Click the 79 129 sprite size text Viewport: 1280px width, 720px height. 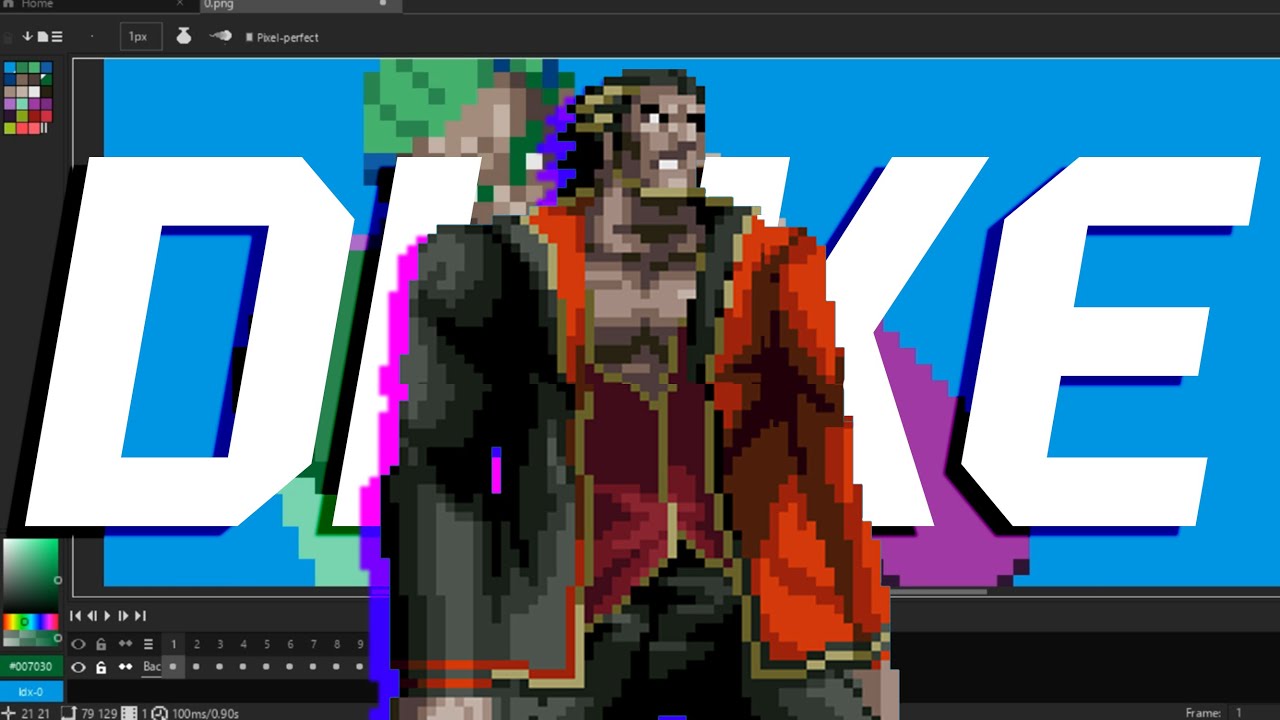point(99,714)
